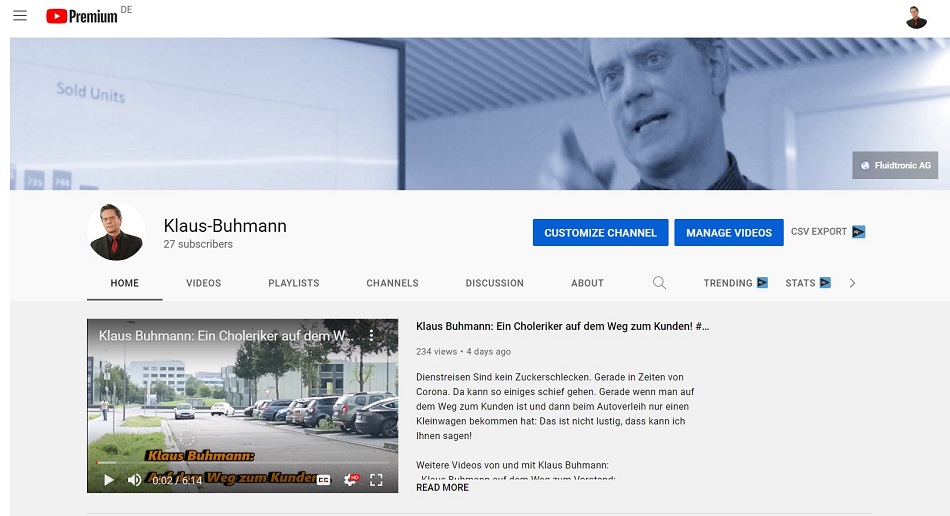The image size is (950, 516).
Task: Open the video settings gear
Action: pos(351,480)
